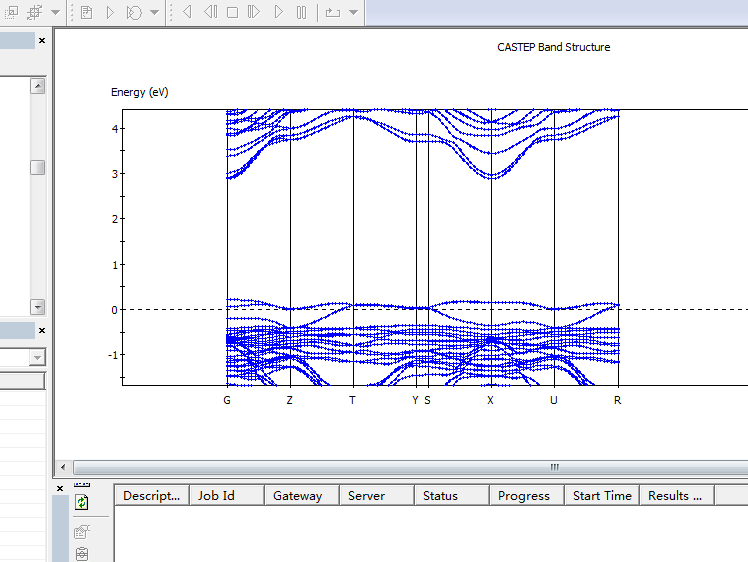Click the stop animation square button

[232, 12]
